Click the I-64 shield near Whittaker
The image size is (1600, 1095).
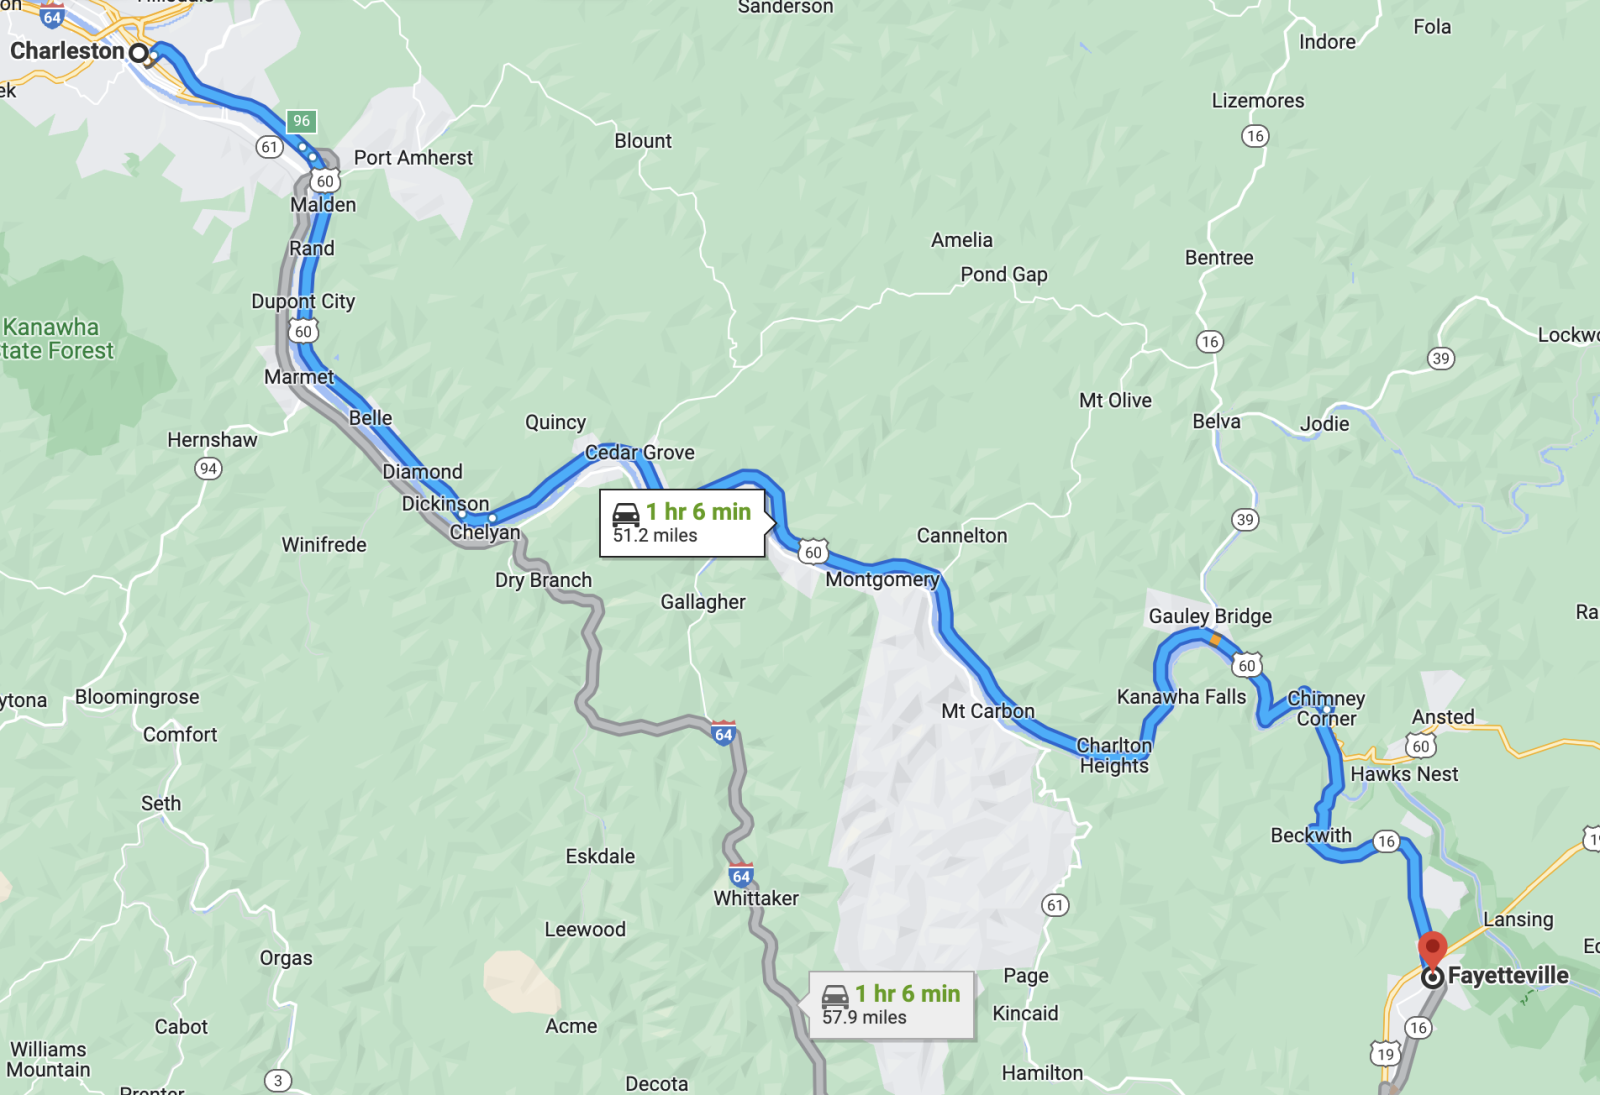[740, 875]
